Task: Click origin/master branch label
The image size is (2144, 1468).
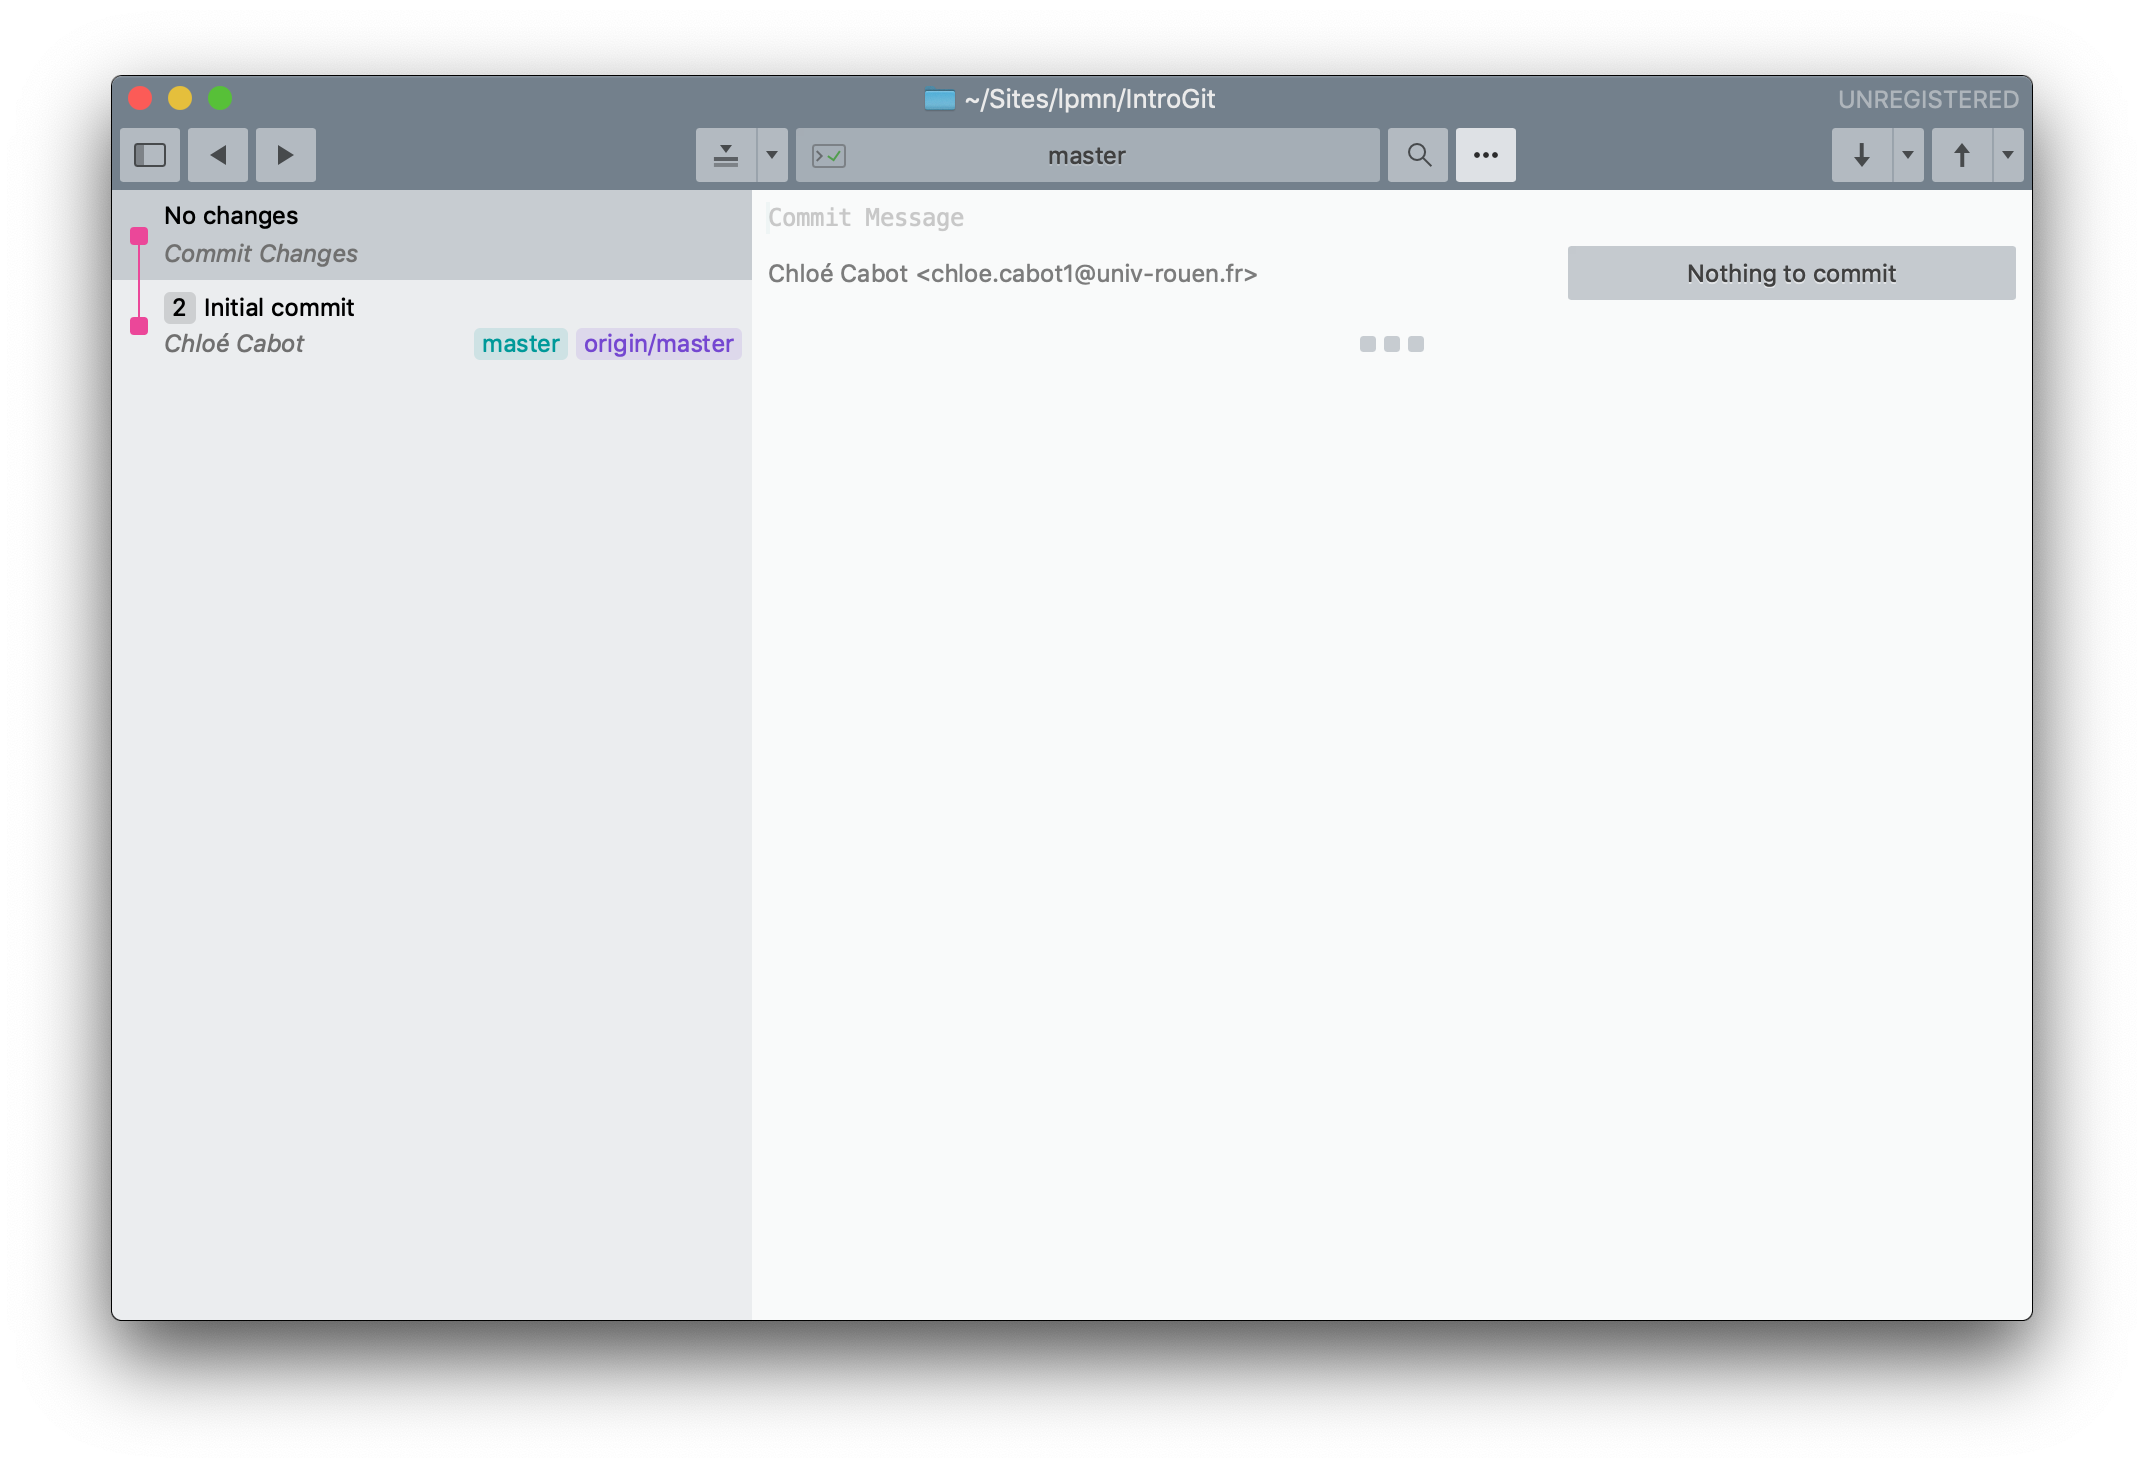Action: coord(658,342)
